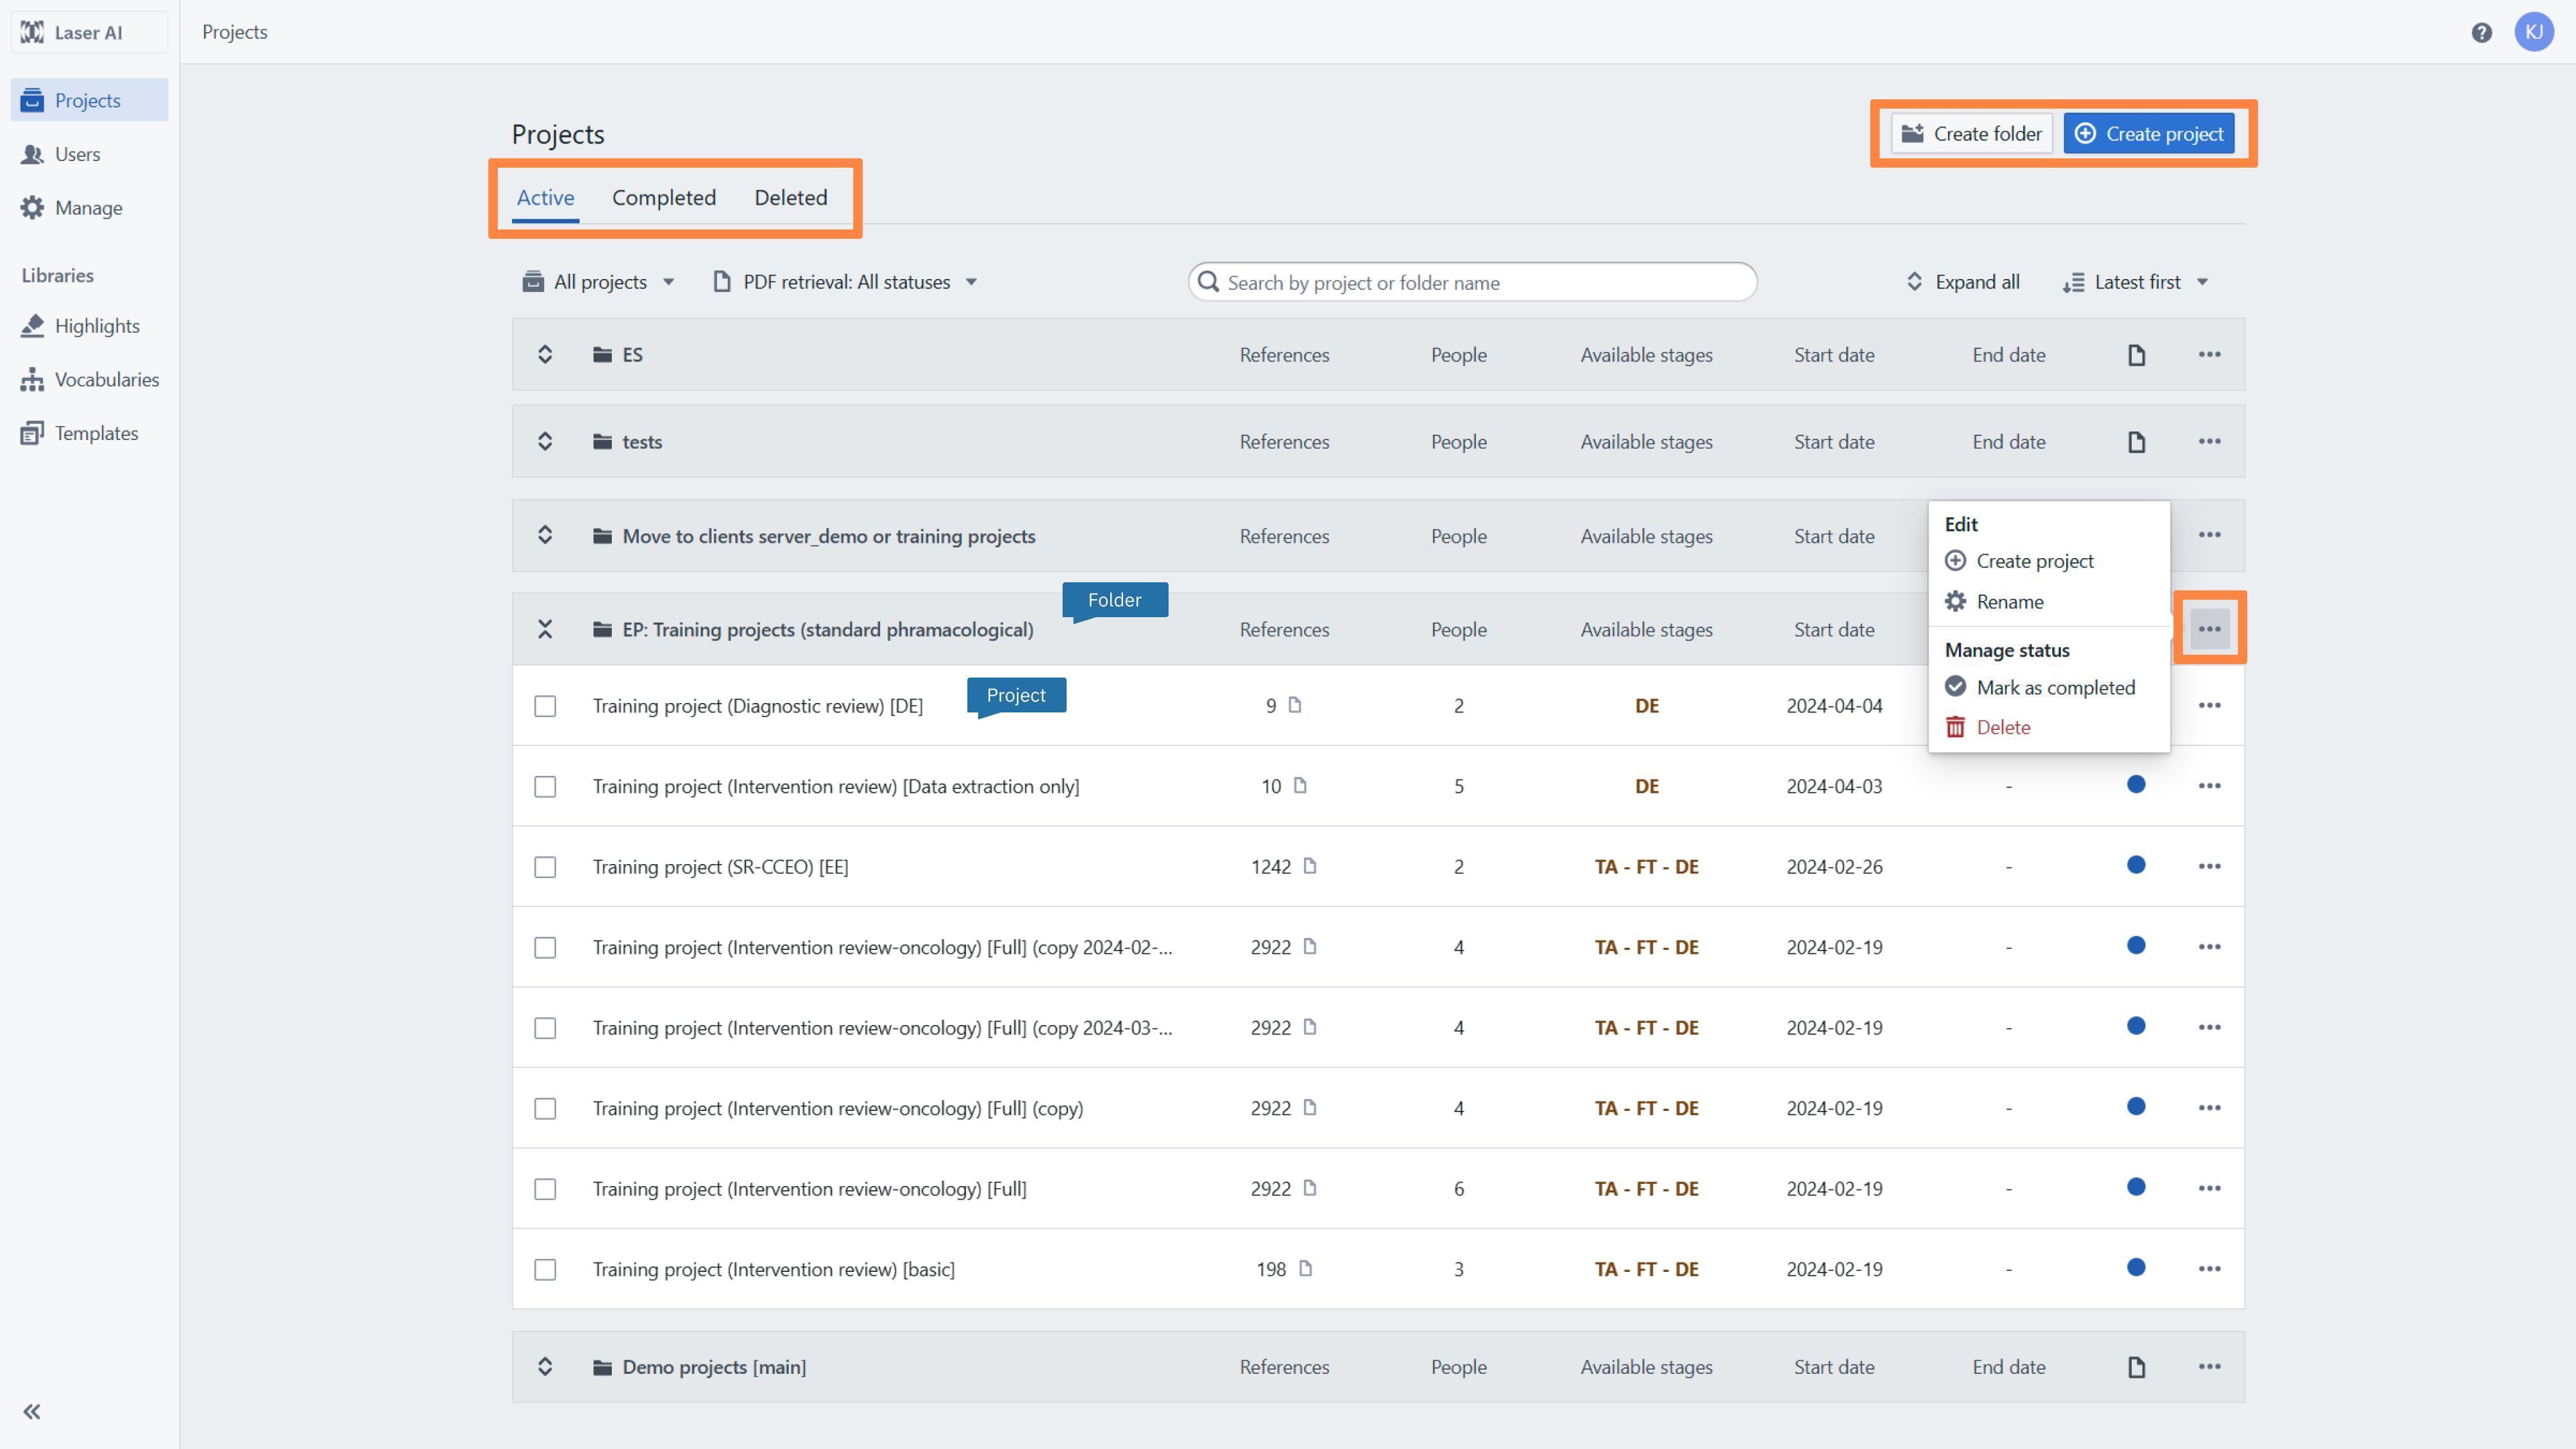
Task: Open three-dot menu for Data extraction only project
Action: tap(2209, 786)
